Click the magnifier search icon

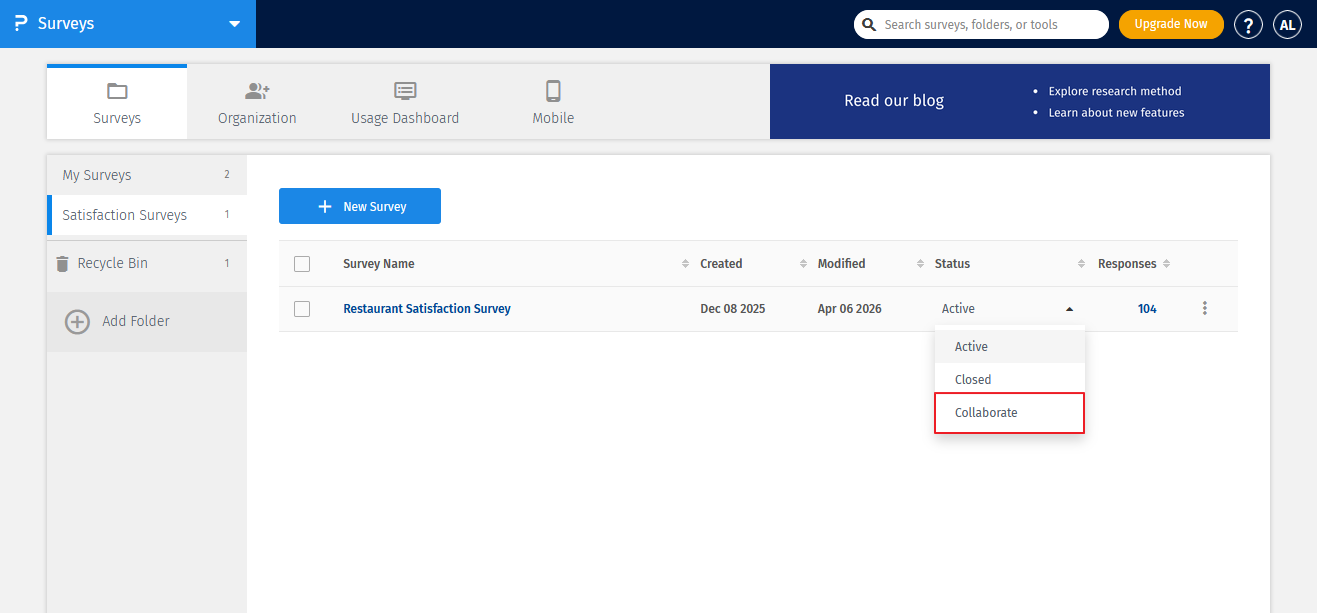point(869,24)
